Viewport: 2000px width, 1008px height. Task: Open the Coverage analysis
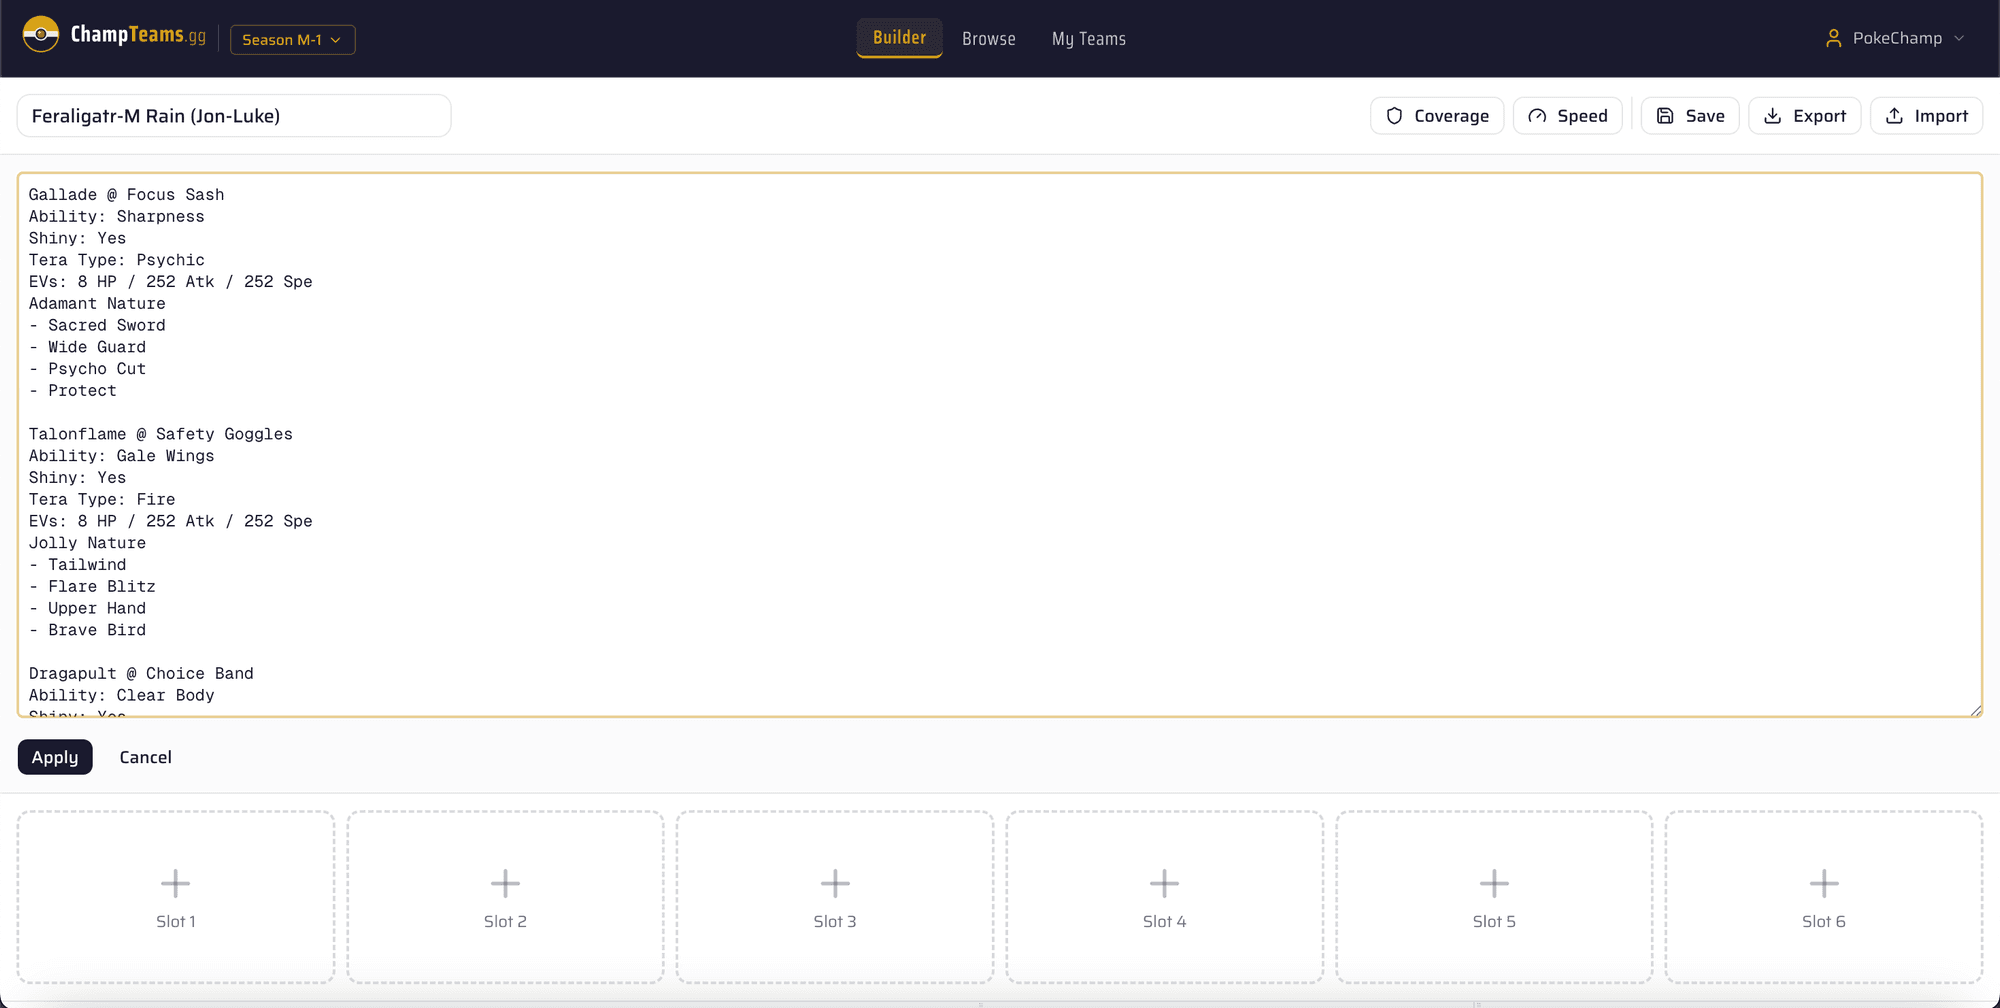pyautogui.click(x=1437, y=116)
